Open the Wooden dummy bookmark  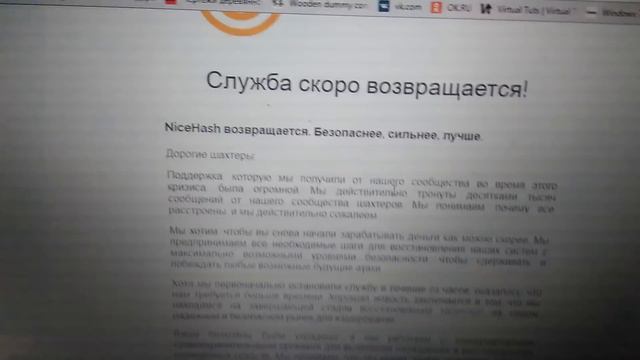pos(328,5)
